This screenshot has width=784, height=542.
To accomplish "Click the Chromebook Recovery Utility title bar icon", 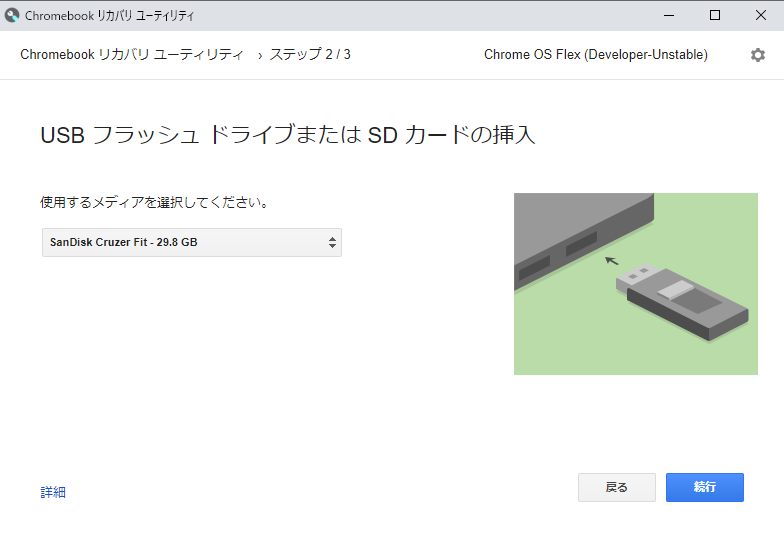I will coord(12,16).
